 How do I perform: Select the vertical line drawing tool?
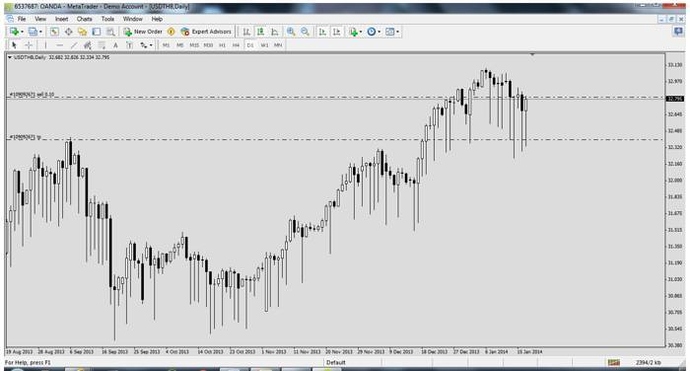pos(45,45)
